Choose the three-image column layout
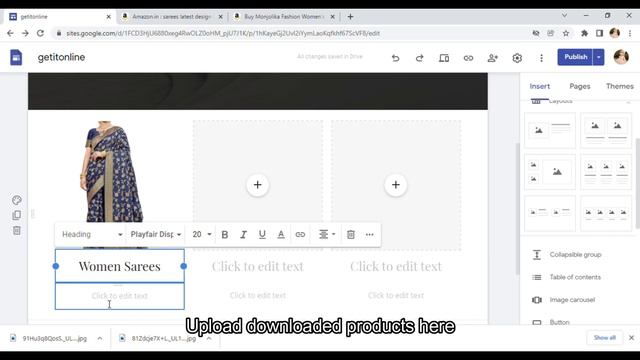 coord(606,172)
